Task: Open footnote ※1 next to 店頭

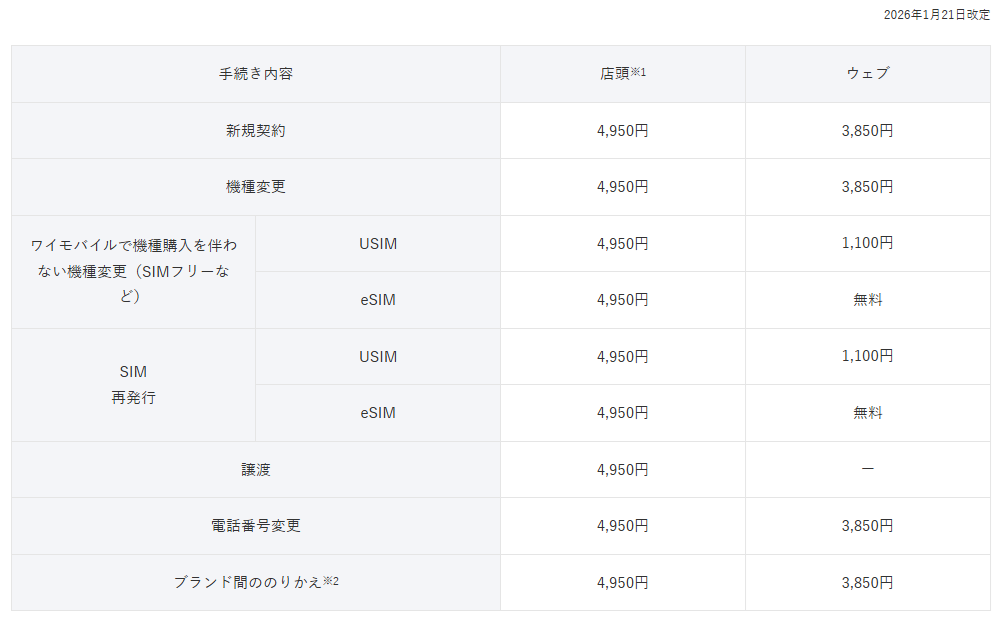Action: coord(638,72)
